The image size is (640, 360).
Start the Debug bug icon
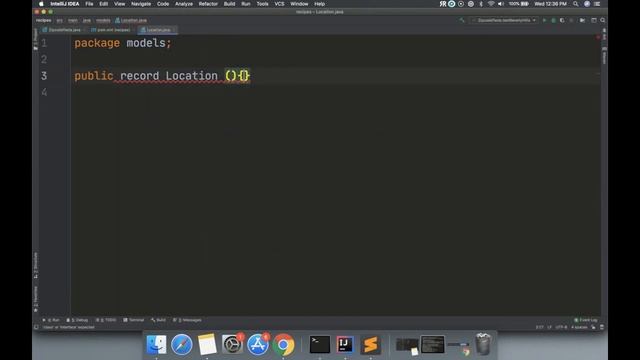tap(553, 20)
